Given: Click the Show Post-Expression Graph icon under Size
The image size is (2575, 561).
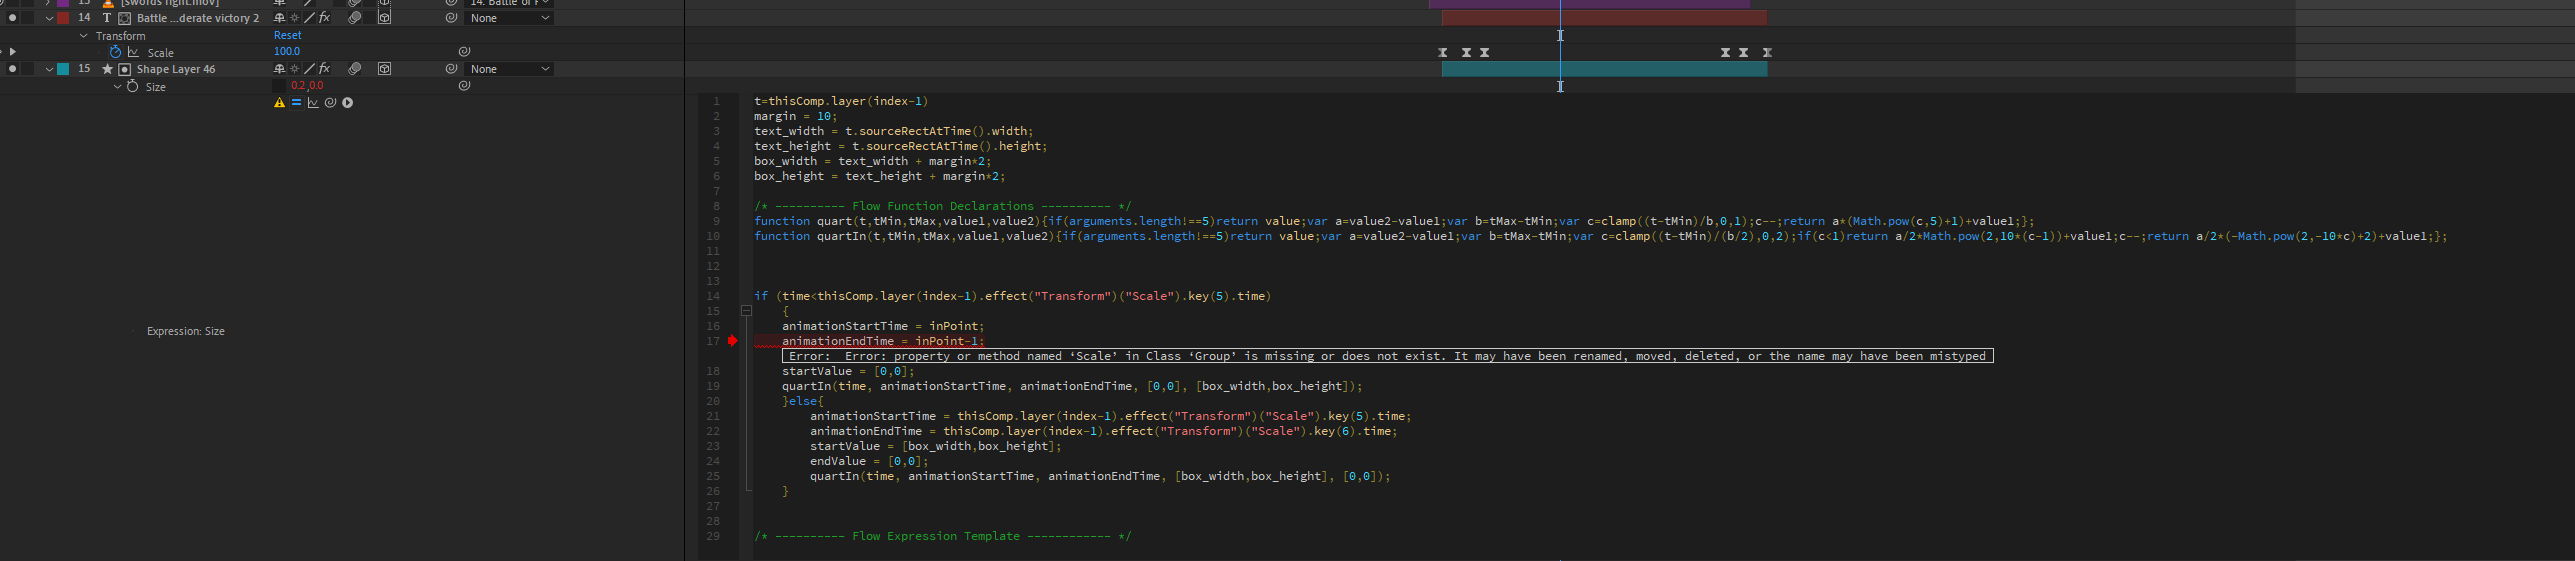Looking at the screenshot, I should pyautogui.click(x=313, y=103).
